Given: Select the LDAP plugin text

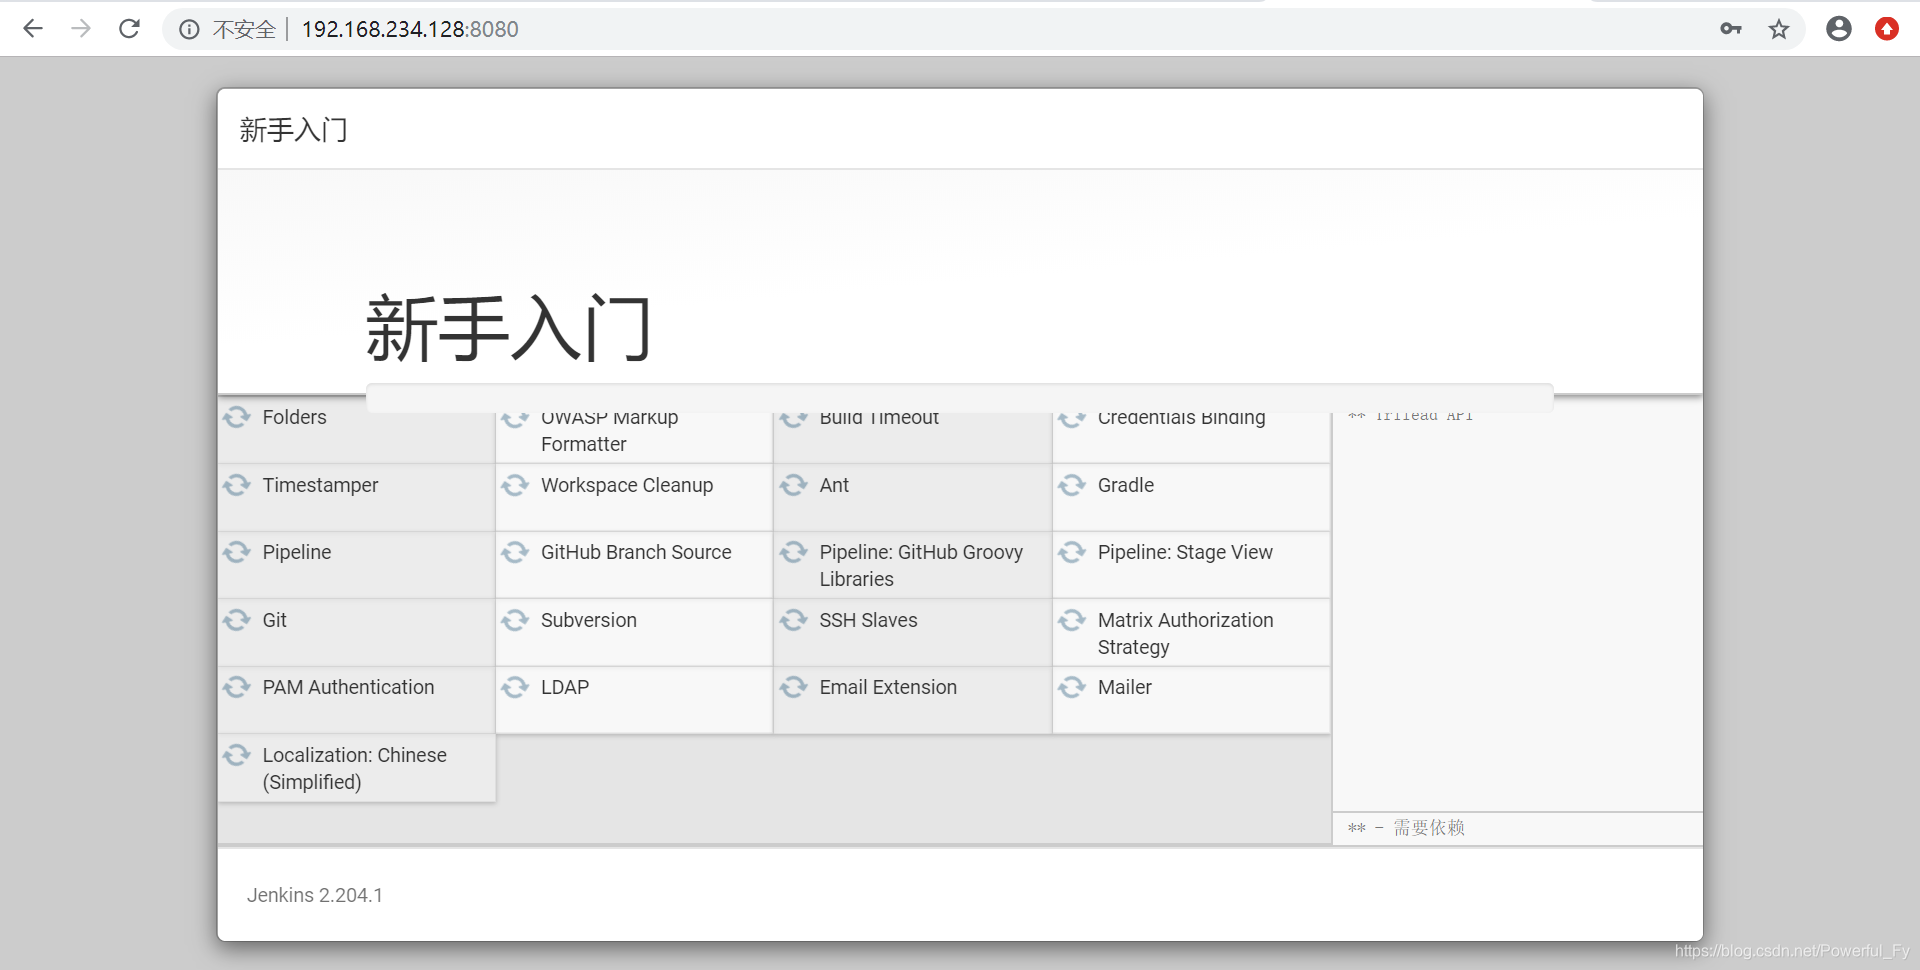Looking at the screenshot, I should (565, 687).
